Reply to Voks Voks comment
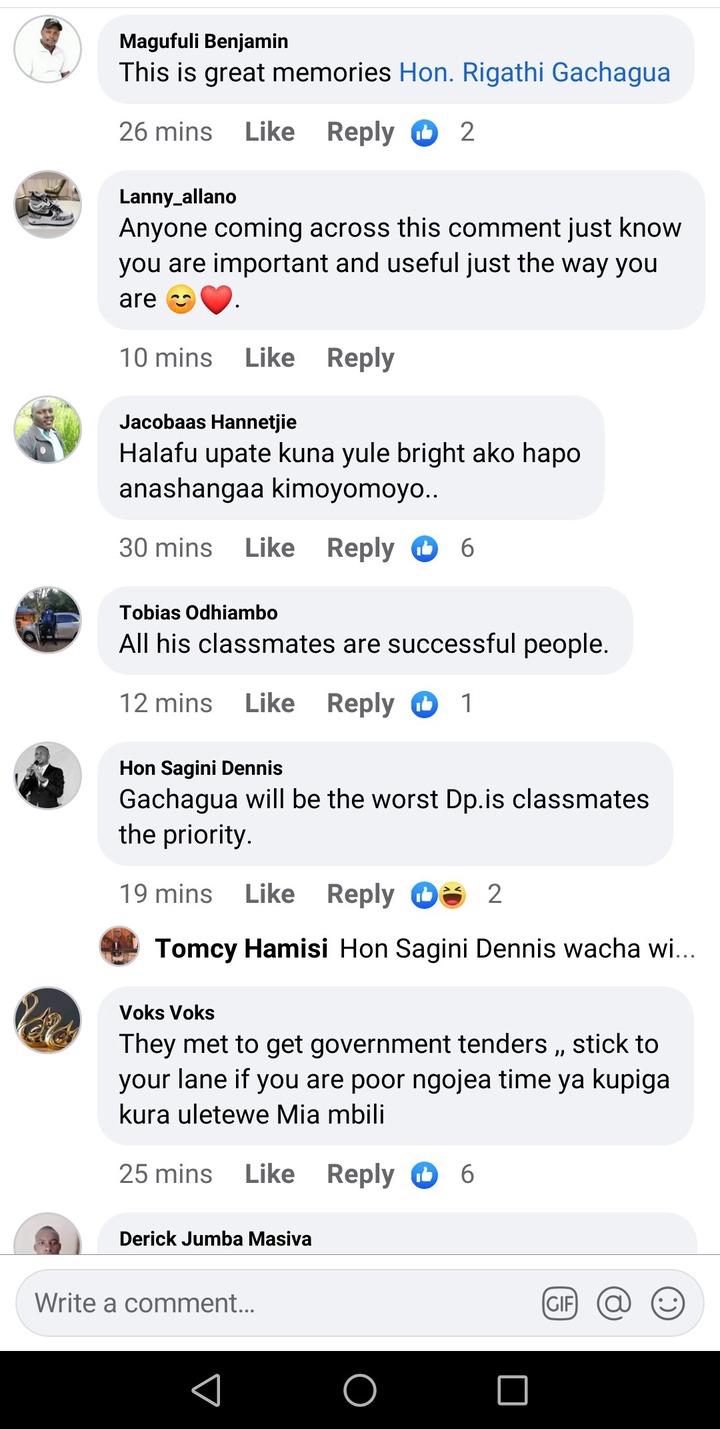Viewport: 720px width, 1429px height. (361, 1174)
